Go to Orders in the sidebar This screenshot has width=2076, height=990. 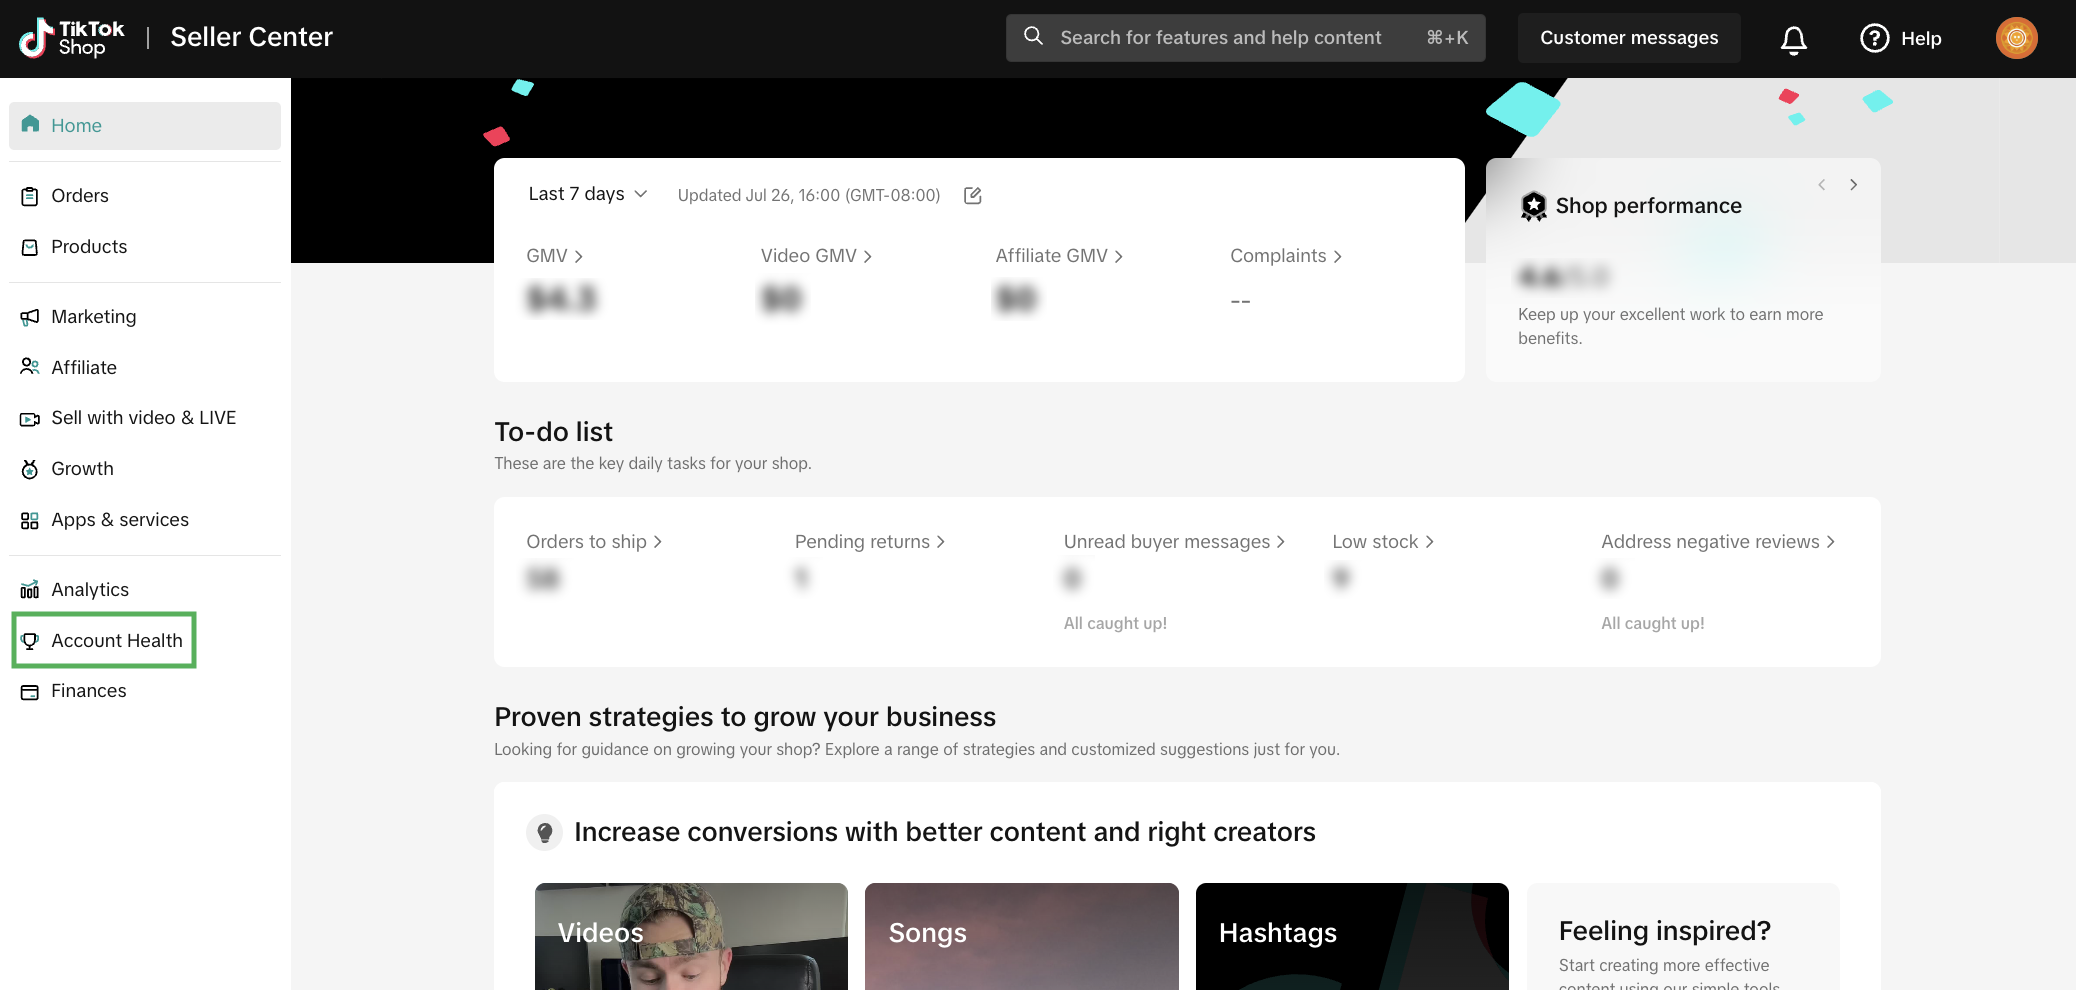79,196
